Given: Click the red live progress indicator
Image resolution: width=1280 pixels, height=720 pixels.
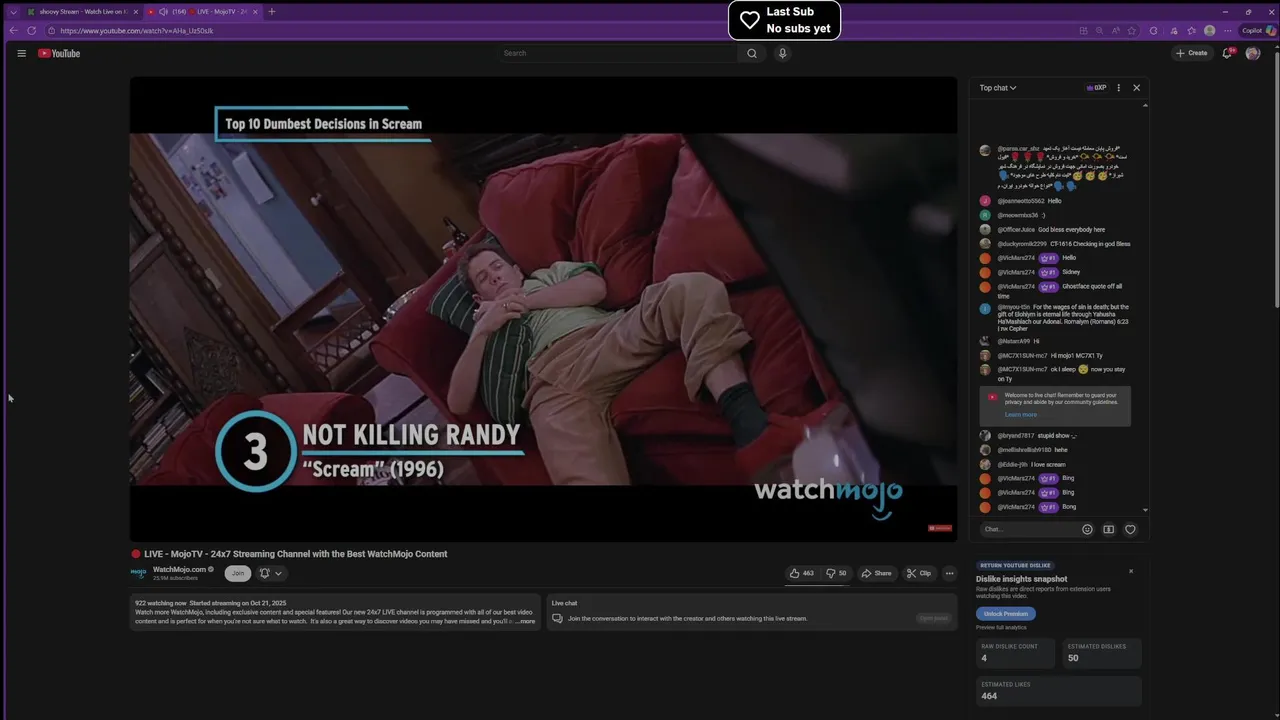Looking at the screenshot, I should point(940,528).
